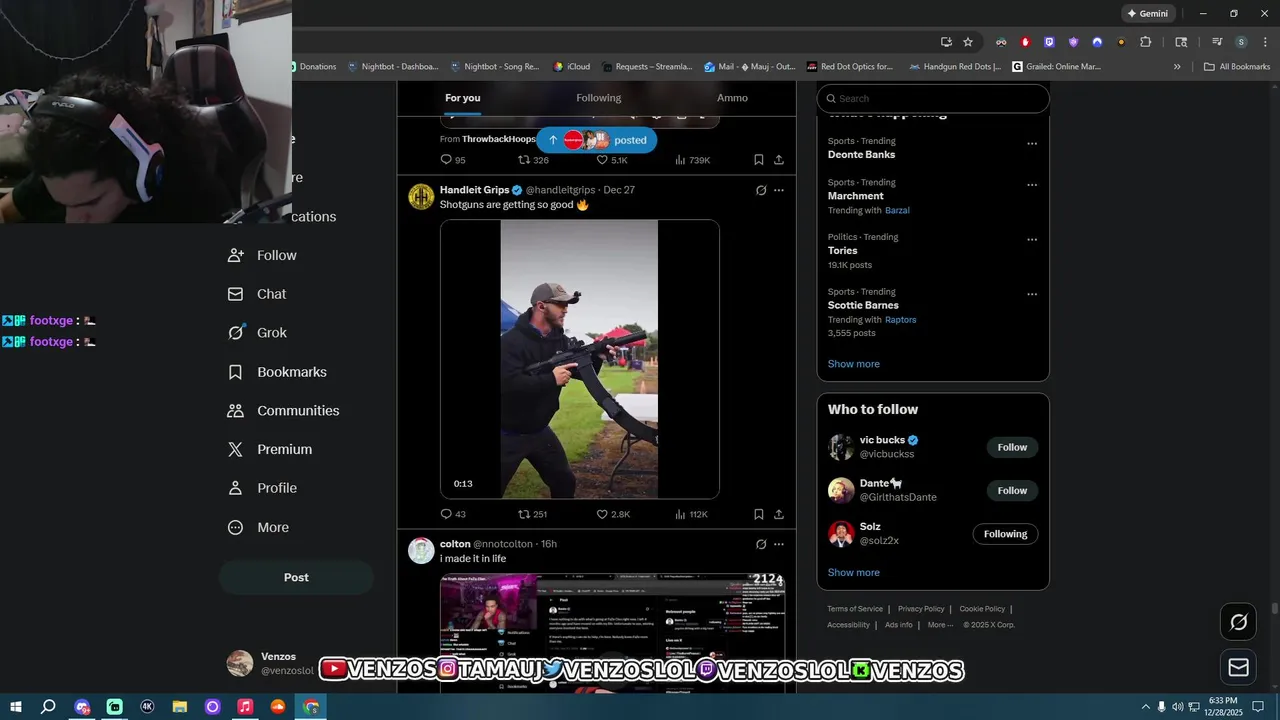Open the Grok sidebar icon
This screenshot has width=1280, height=720.
(x=235, y=333)
